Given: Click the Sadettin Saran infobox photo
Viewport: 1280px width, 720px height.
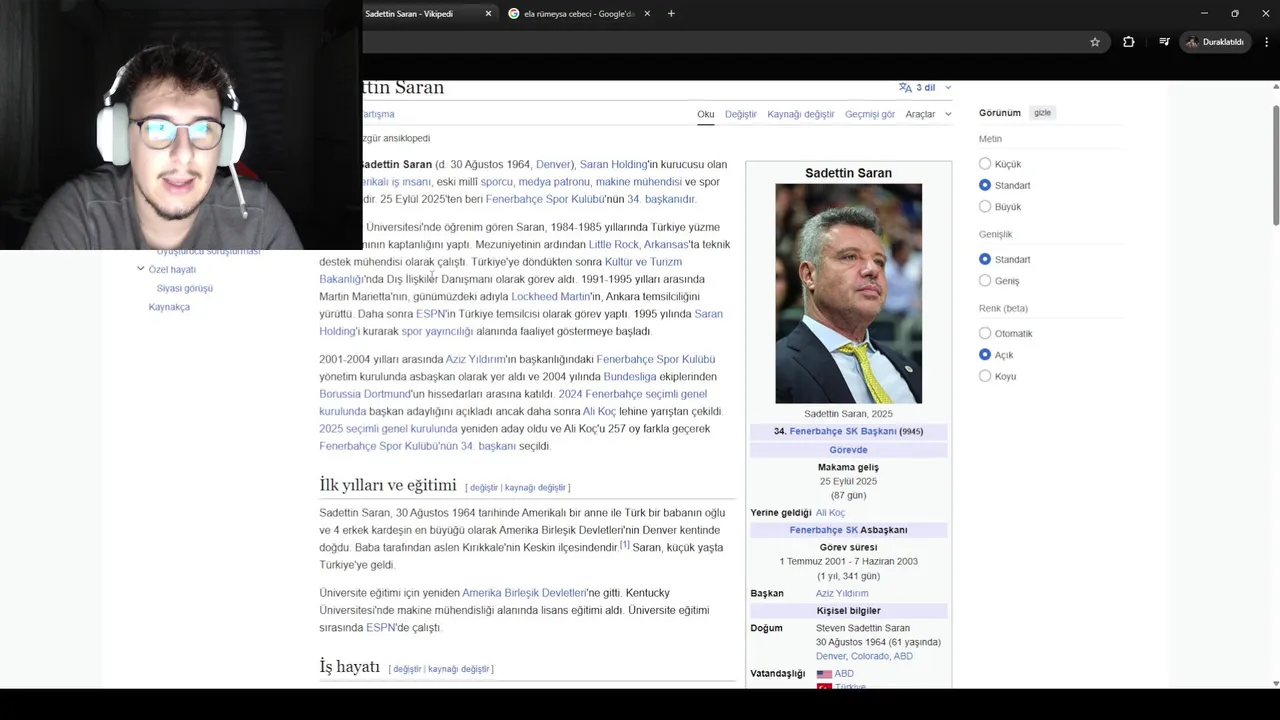Looking at the screenshot, I should click(x=848, y=293).
